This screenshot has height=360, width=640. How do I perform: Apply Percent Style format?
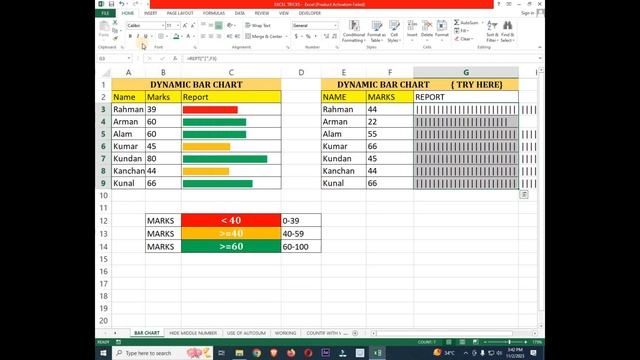pyautogui.click(x=309, y=36)
